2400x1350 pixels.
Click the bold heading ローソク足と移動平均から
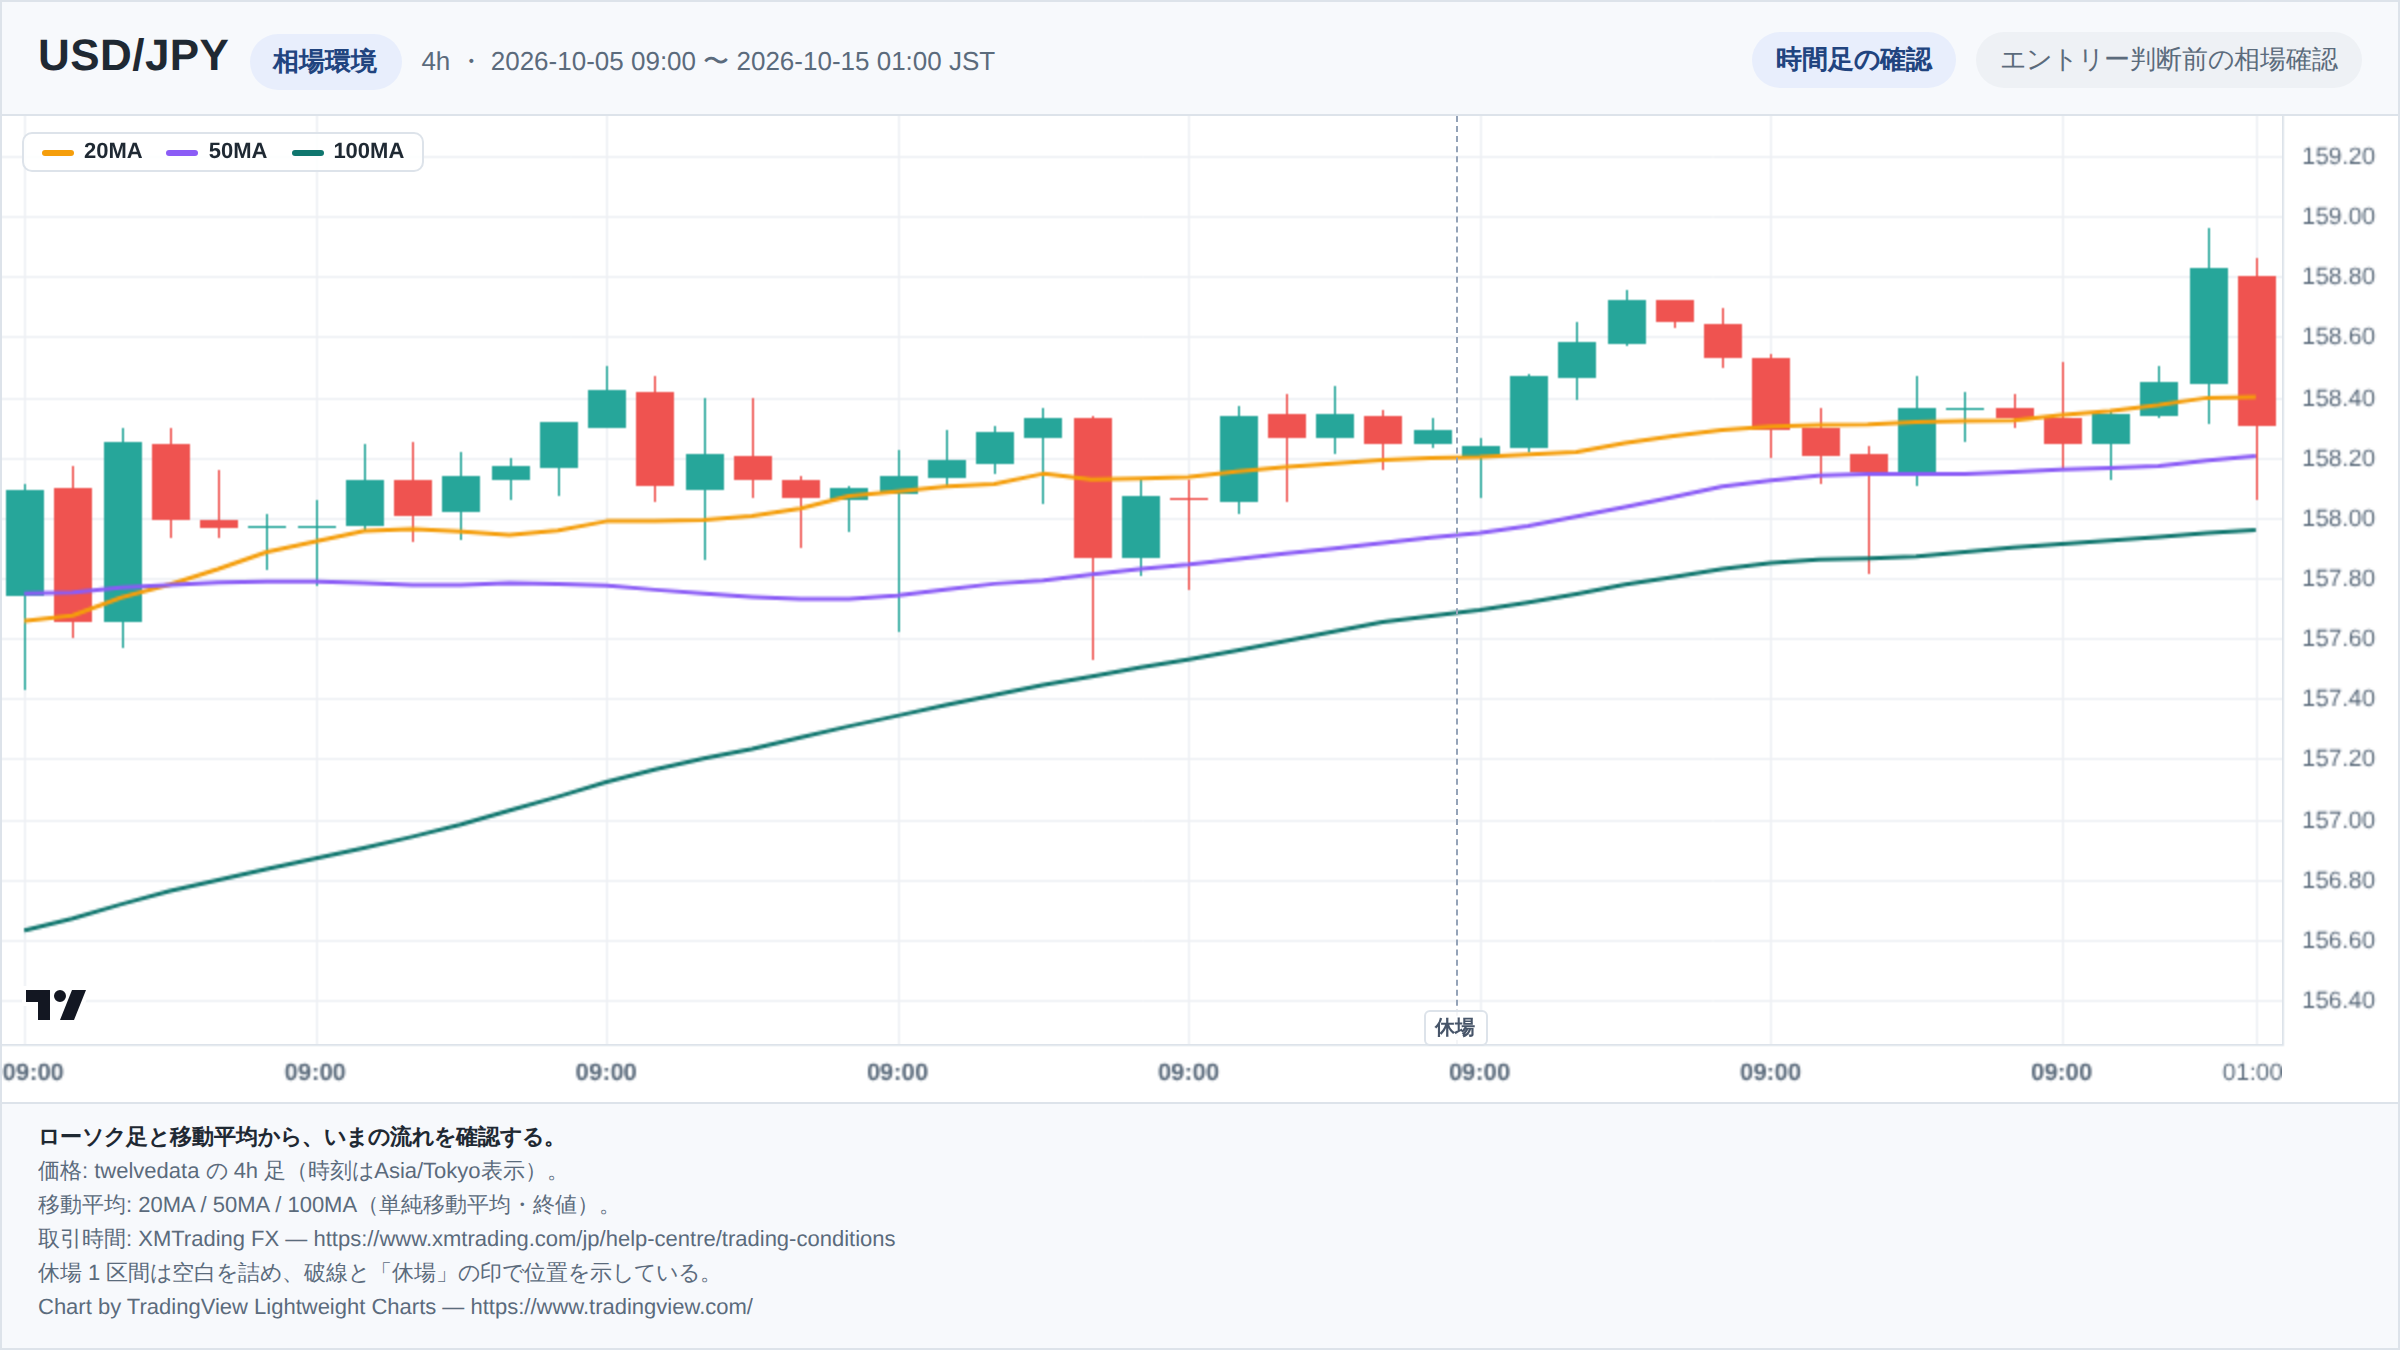click(x=300, y=1137)
